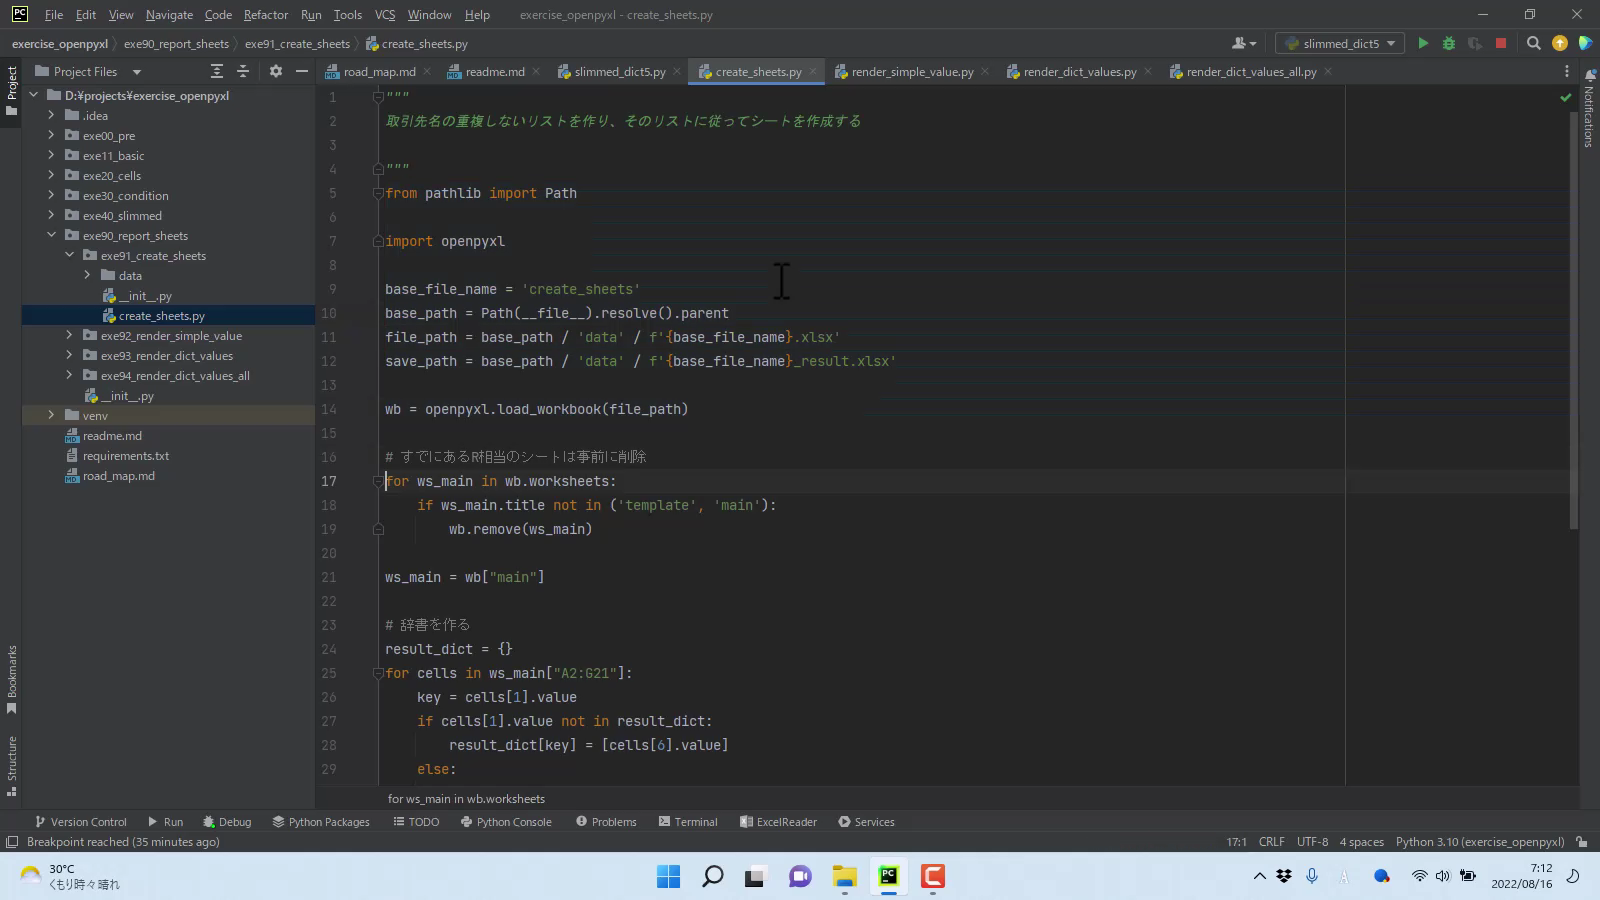Viewport: 1600px width, 900px height.
Task: Open the Refactor menu
Action: coord(265,15)
